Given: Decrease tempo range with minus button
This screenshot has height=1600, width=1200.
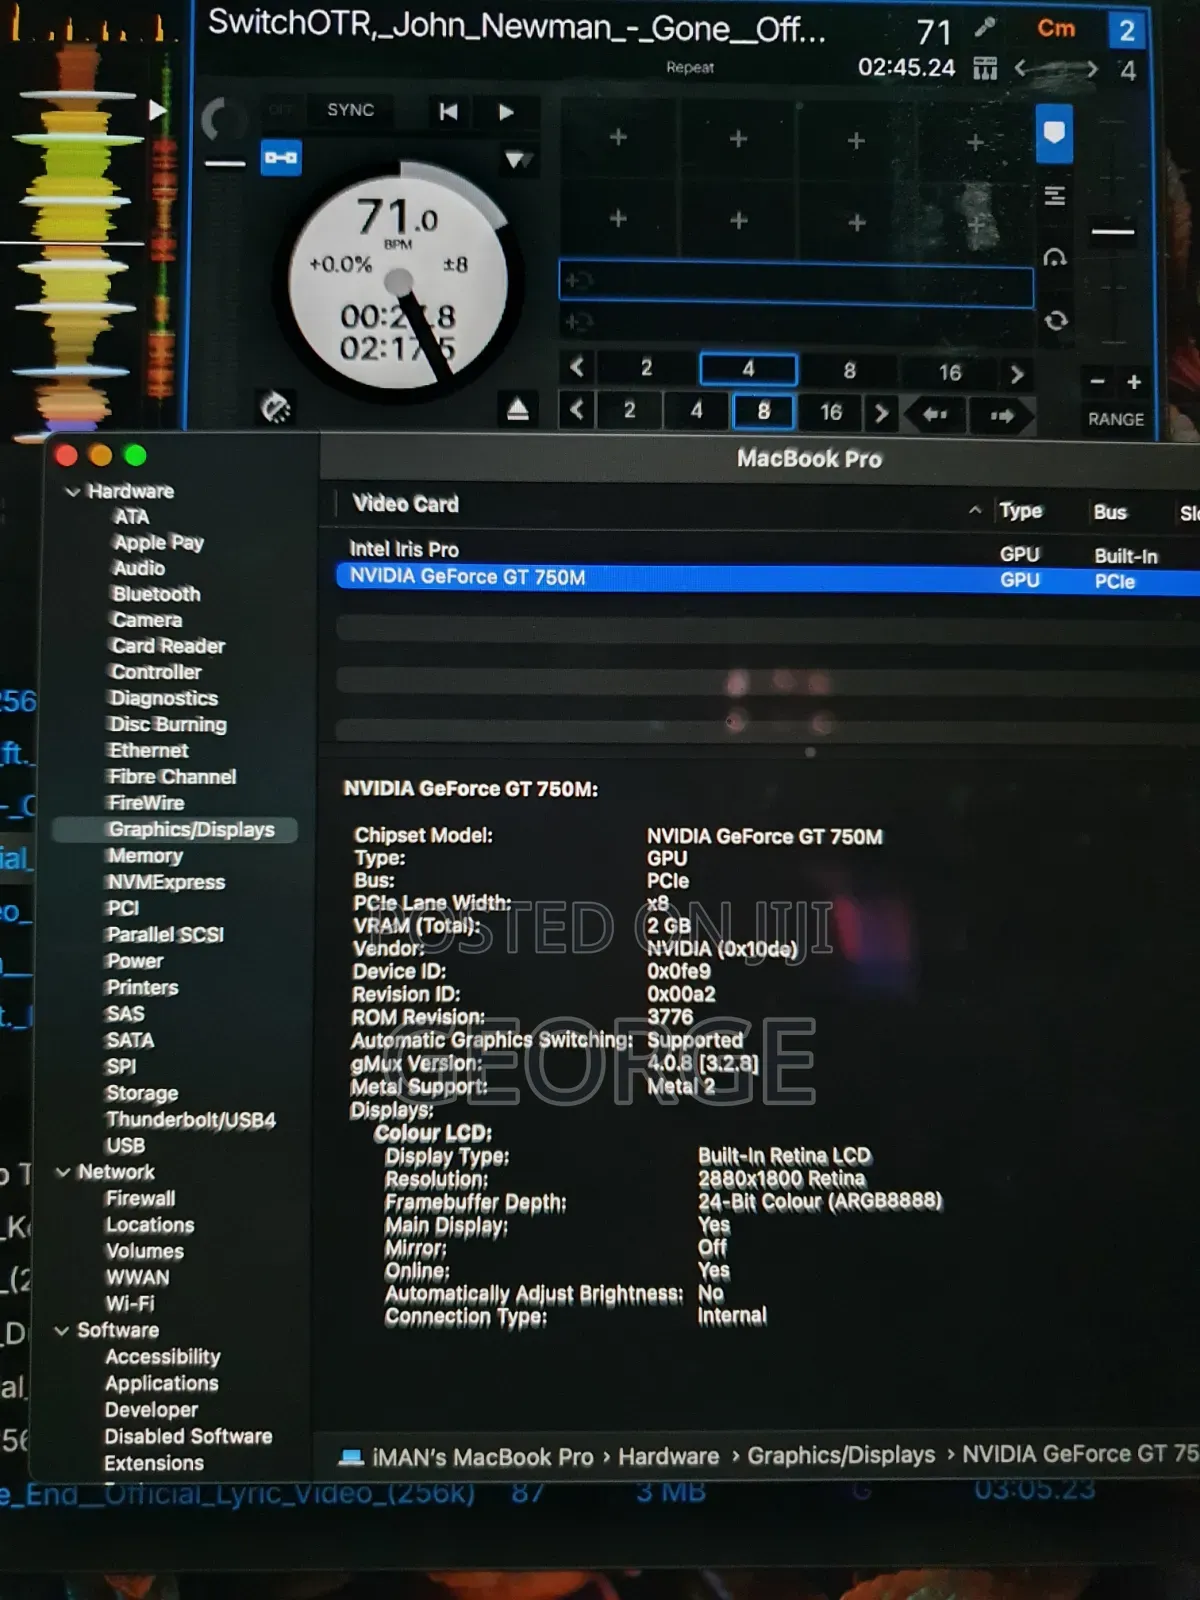Looking at the screenshot, I should [1097, 381].
